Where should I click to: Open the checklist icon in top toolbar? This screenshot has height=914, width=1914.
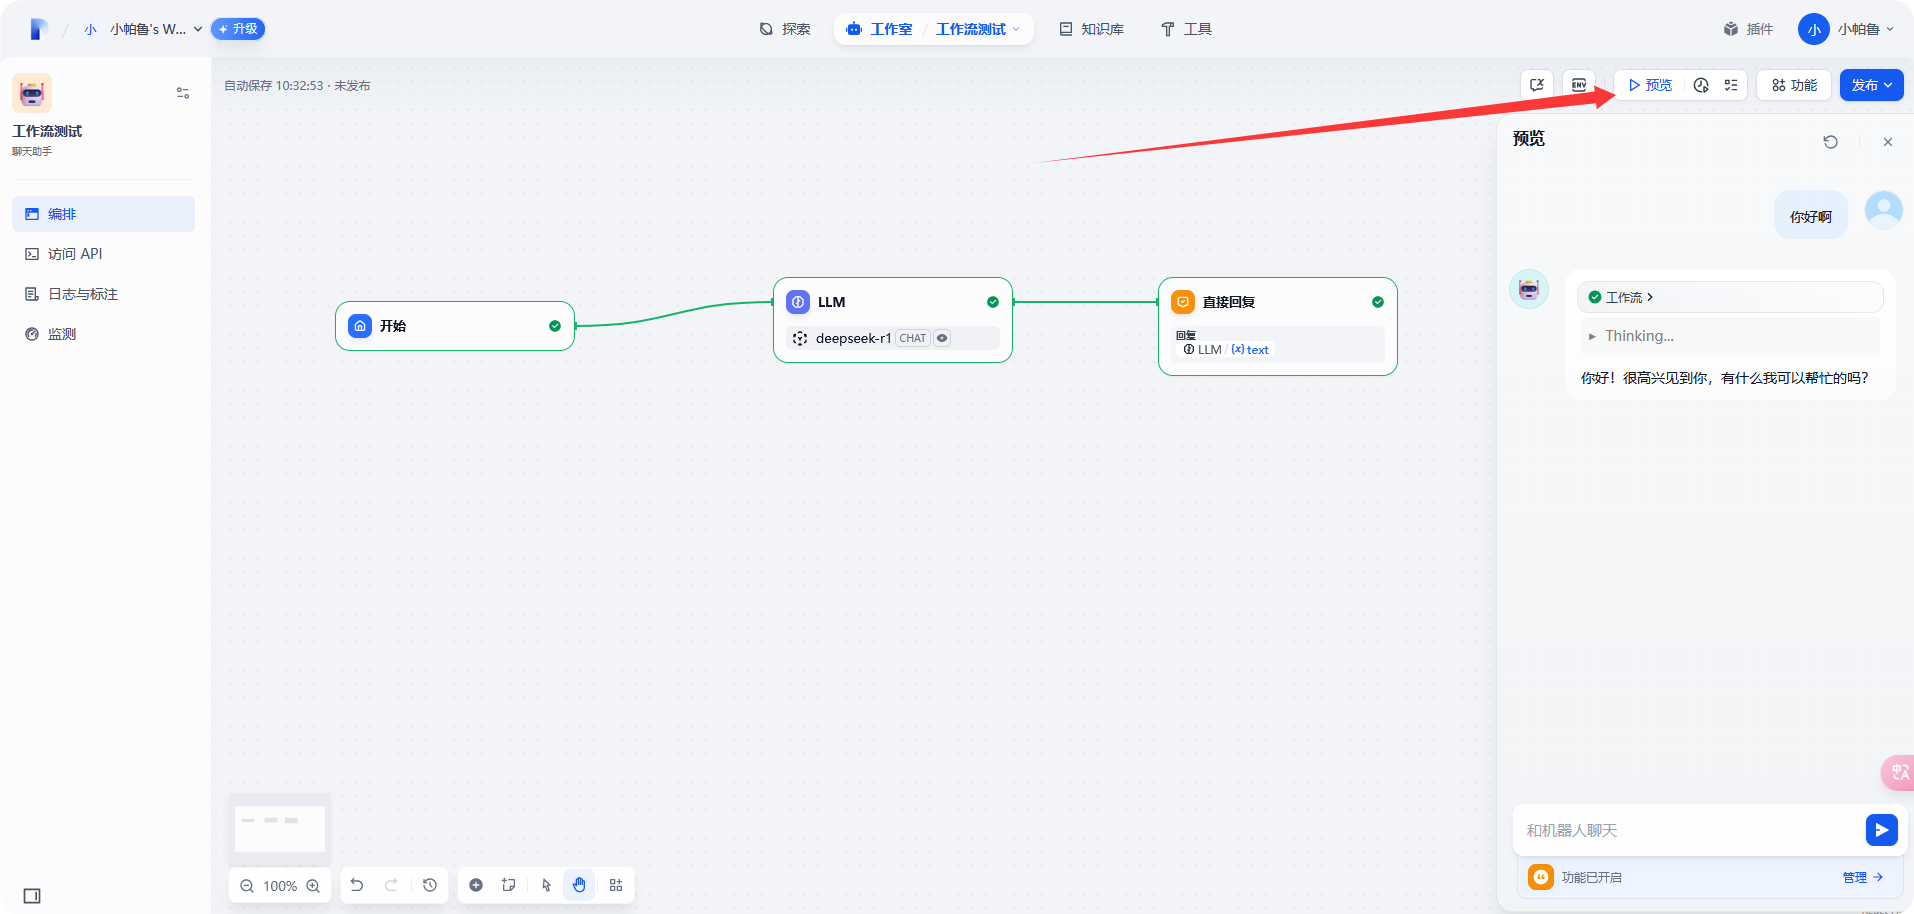click(x=1731, y=85)
